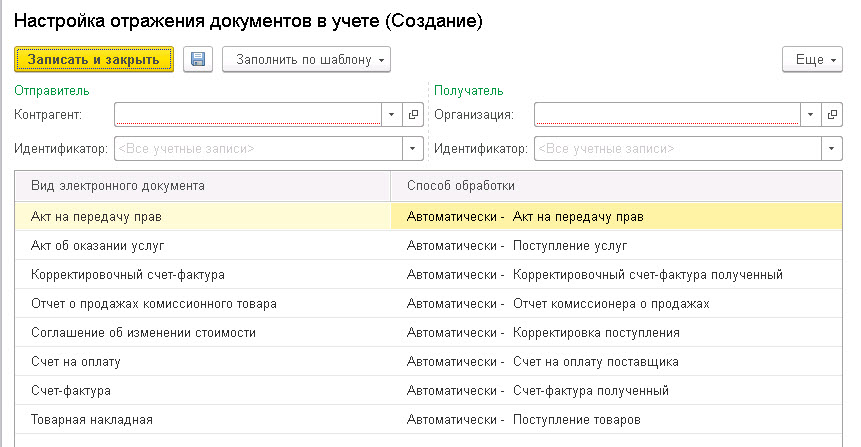
Task: Click into the Контрагент input field
Action: click(x=248, y=115)
